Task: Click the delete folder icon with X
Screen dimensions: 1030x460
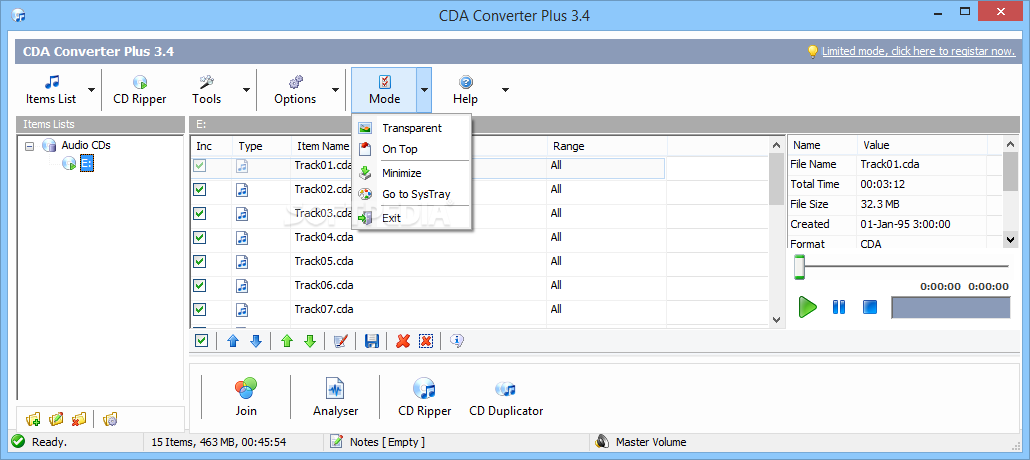Action: 79,419
